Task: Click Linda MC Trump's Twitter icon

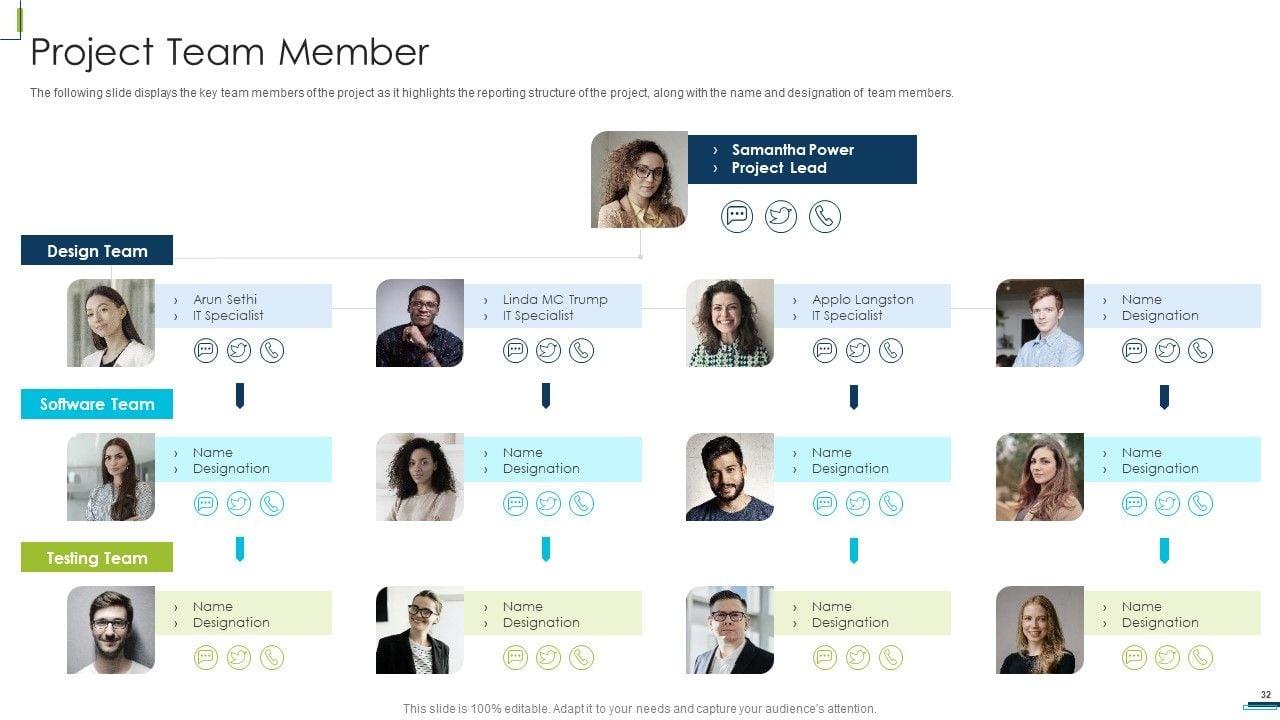Action: pos(548,350)
